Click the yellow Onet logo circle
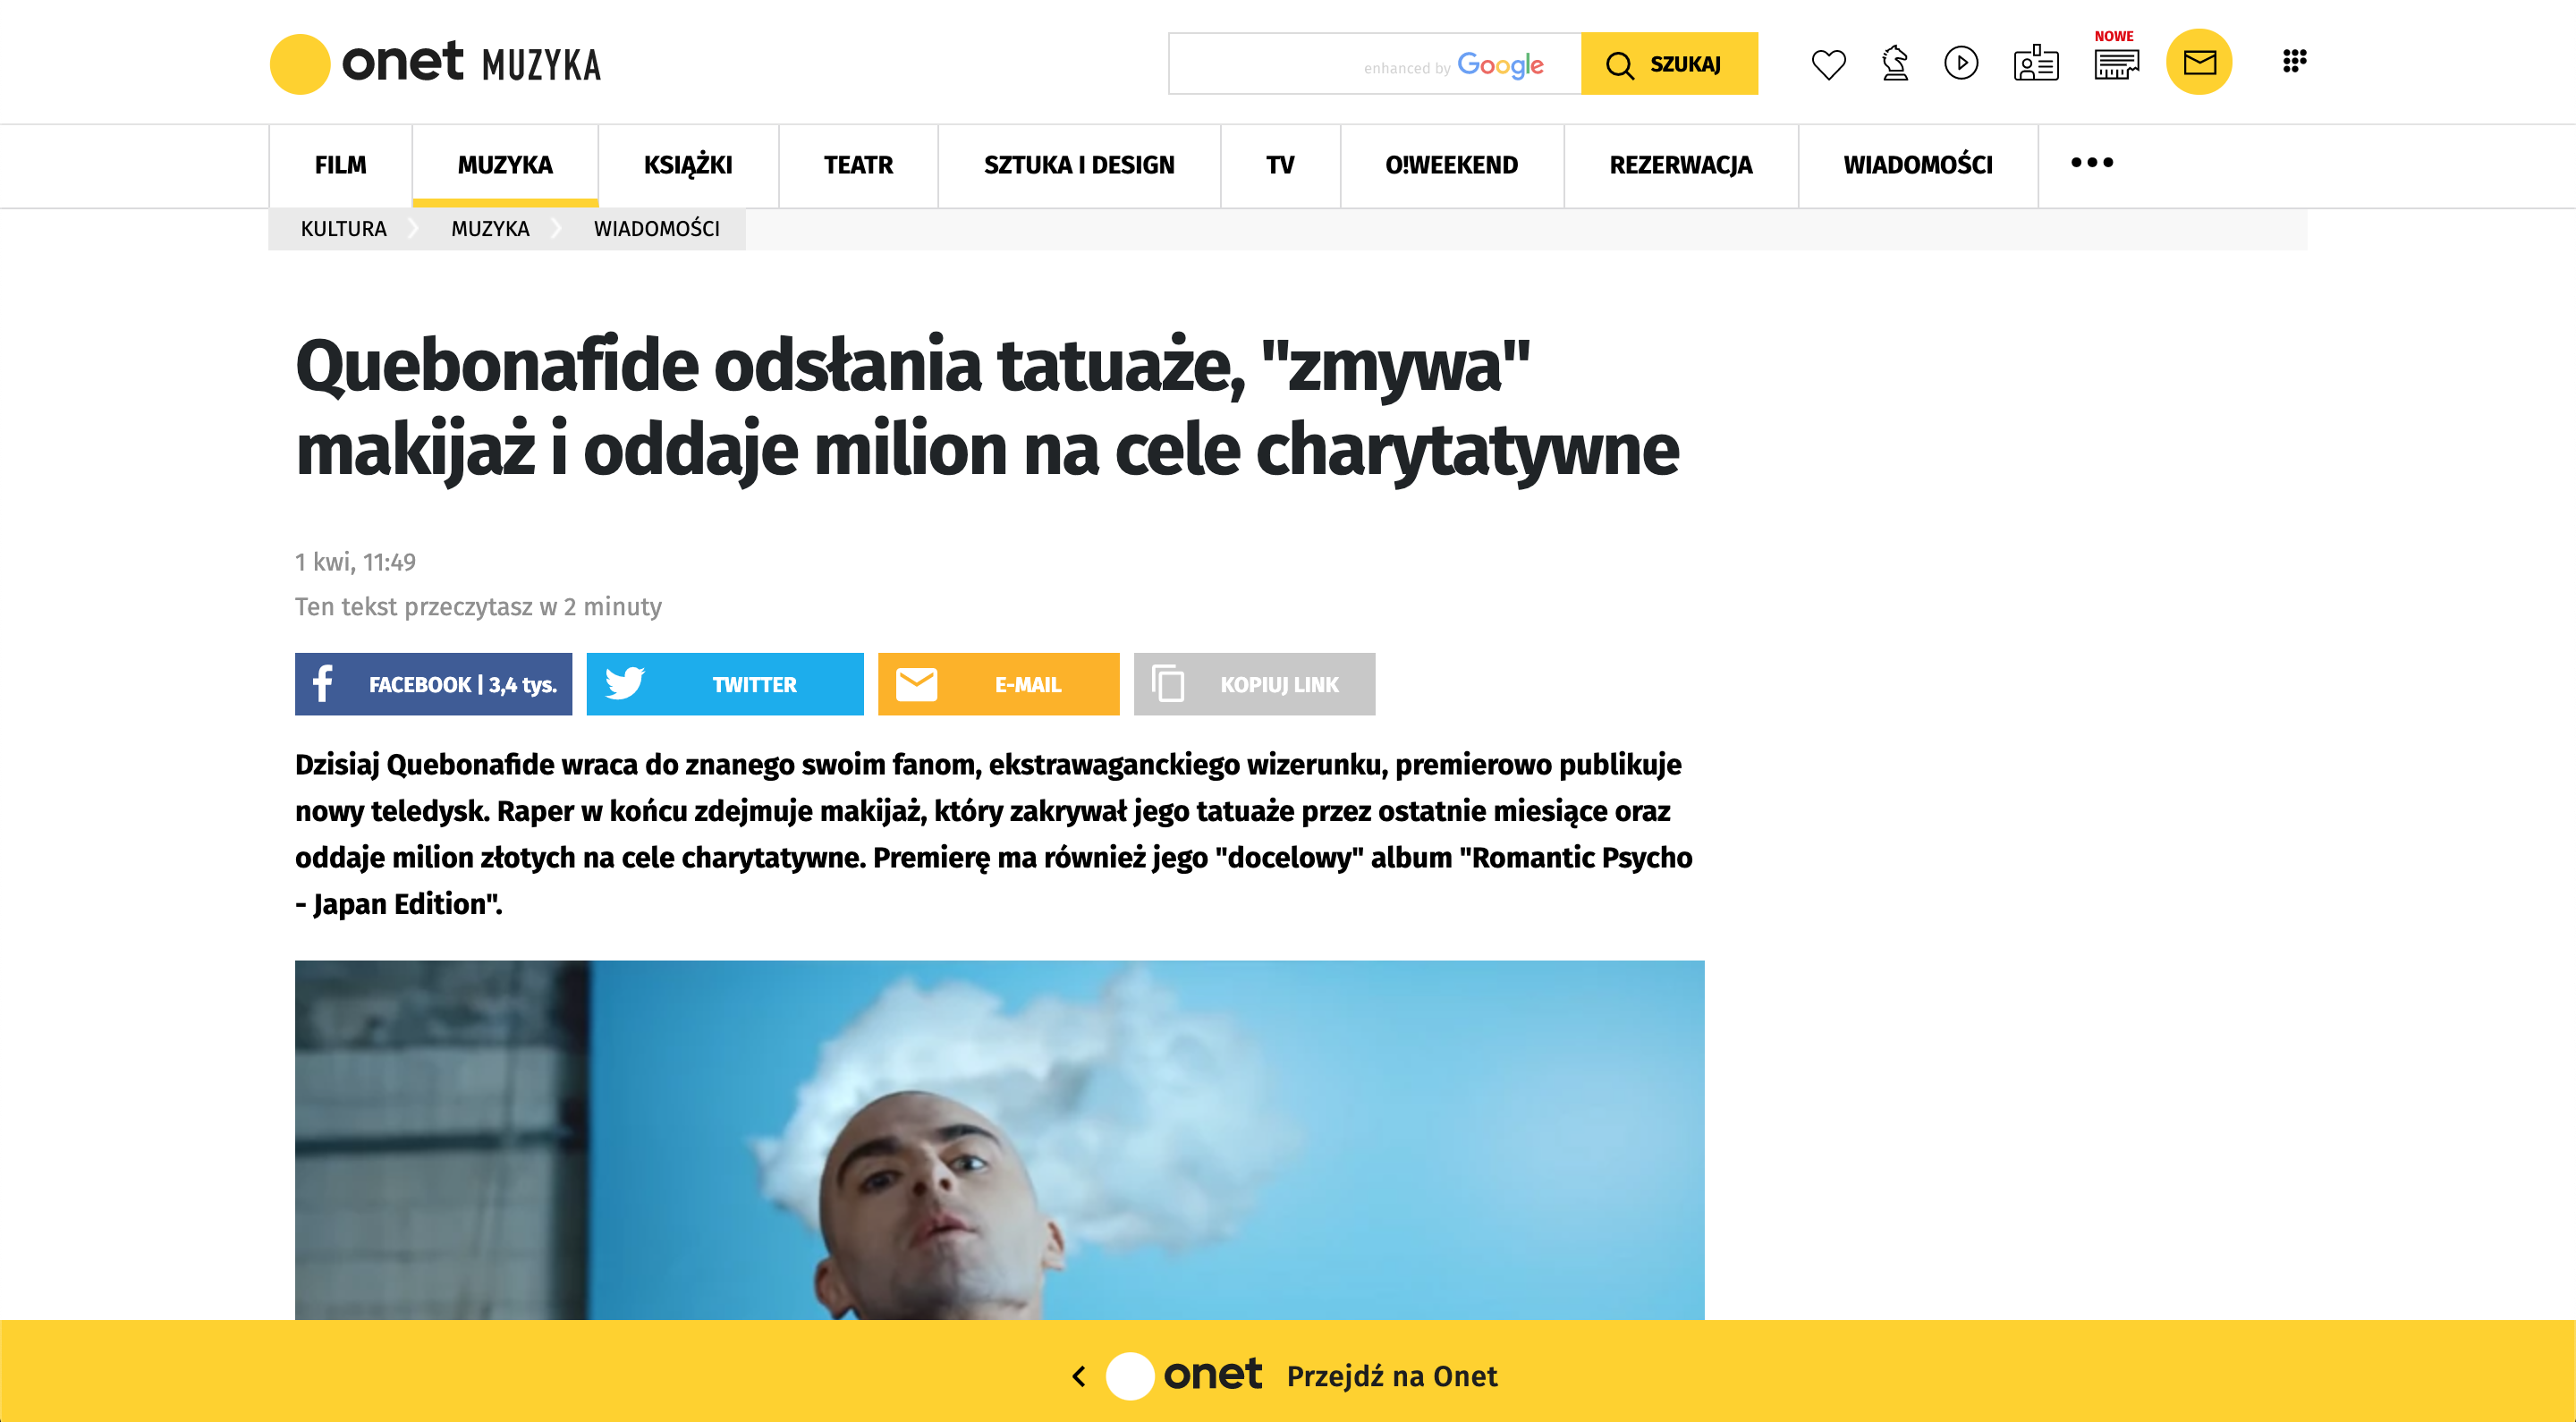 300,64
